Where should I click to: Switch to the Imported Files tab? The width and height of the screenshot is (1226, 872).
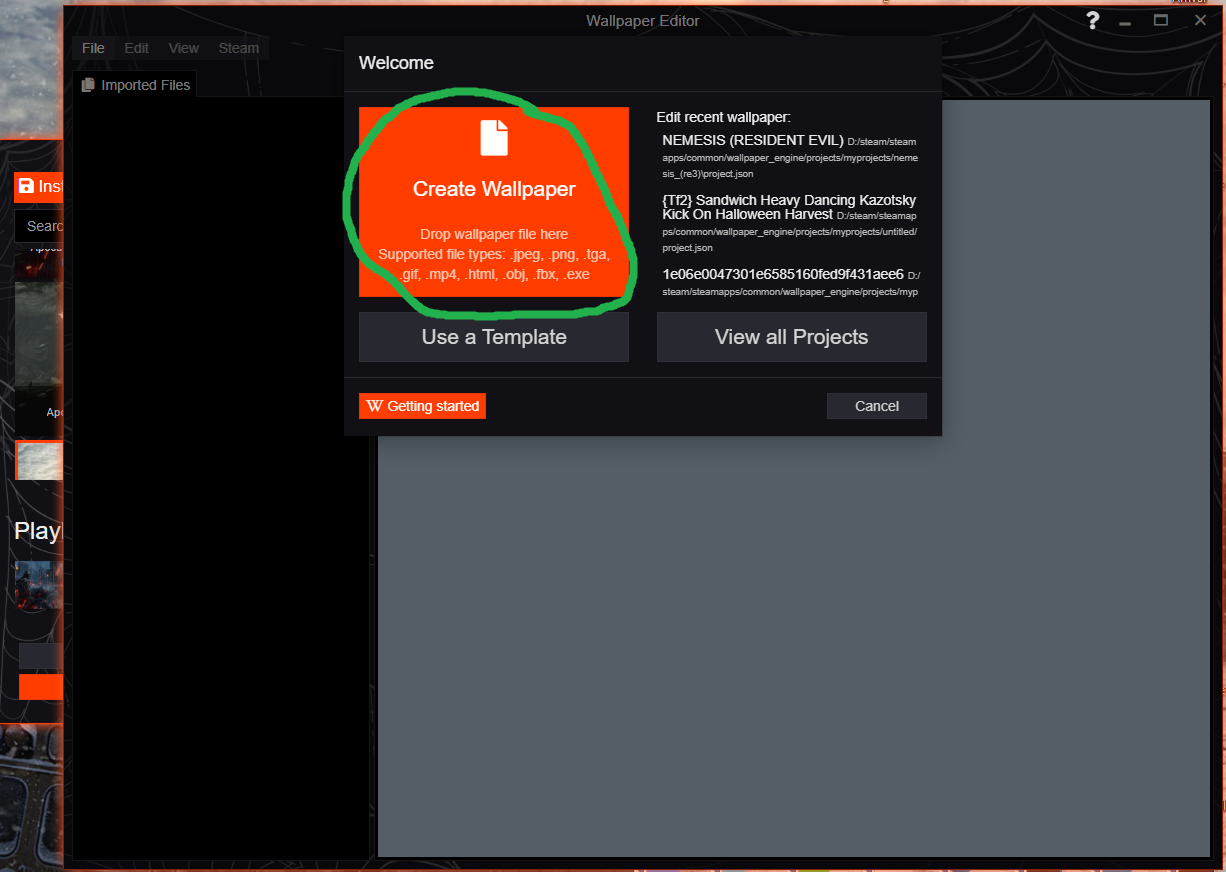[x=135, y=85]
